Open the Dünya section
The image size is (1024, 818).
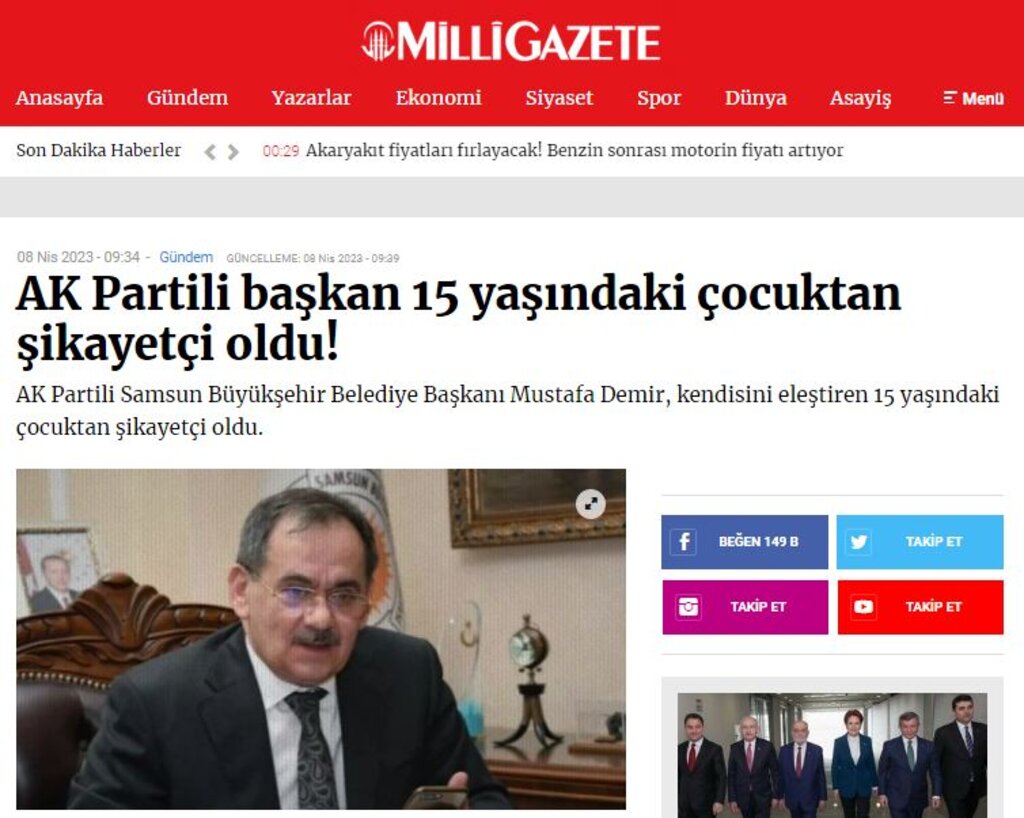[756, 98]
